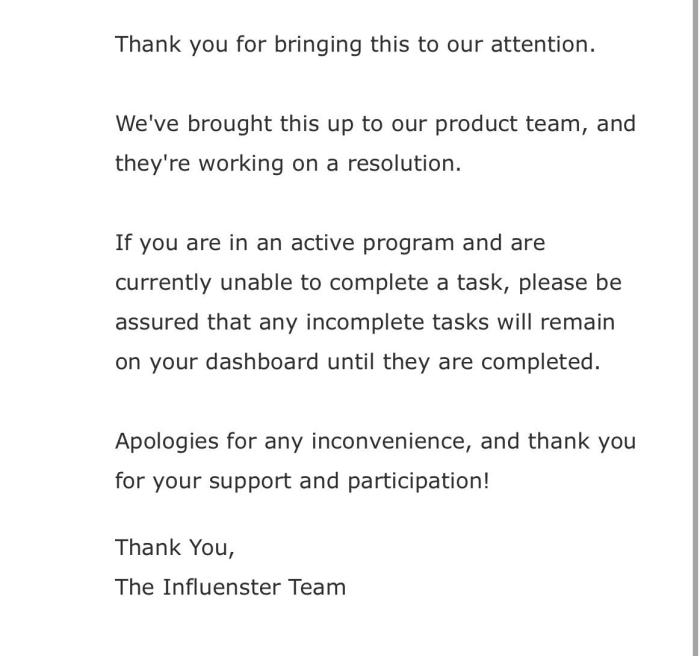700x656 pixels.
Task: Click the line starting 'We've brought this up'
Action: click(x=375, y=124)
